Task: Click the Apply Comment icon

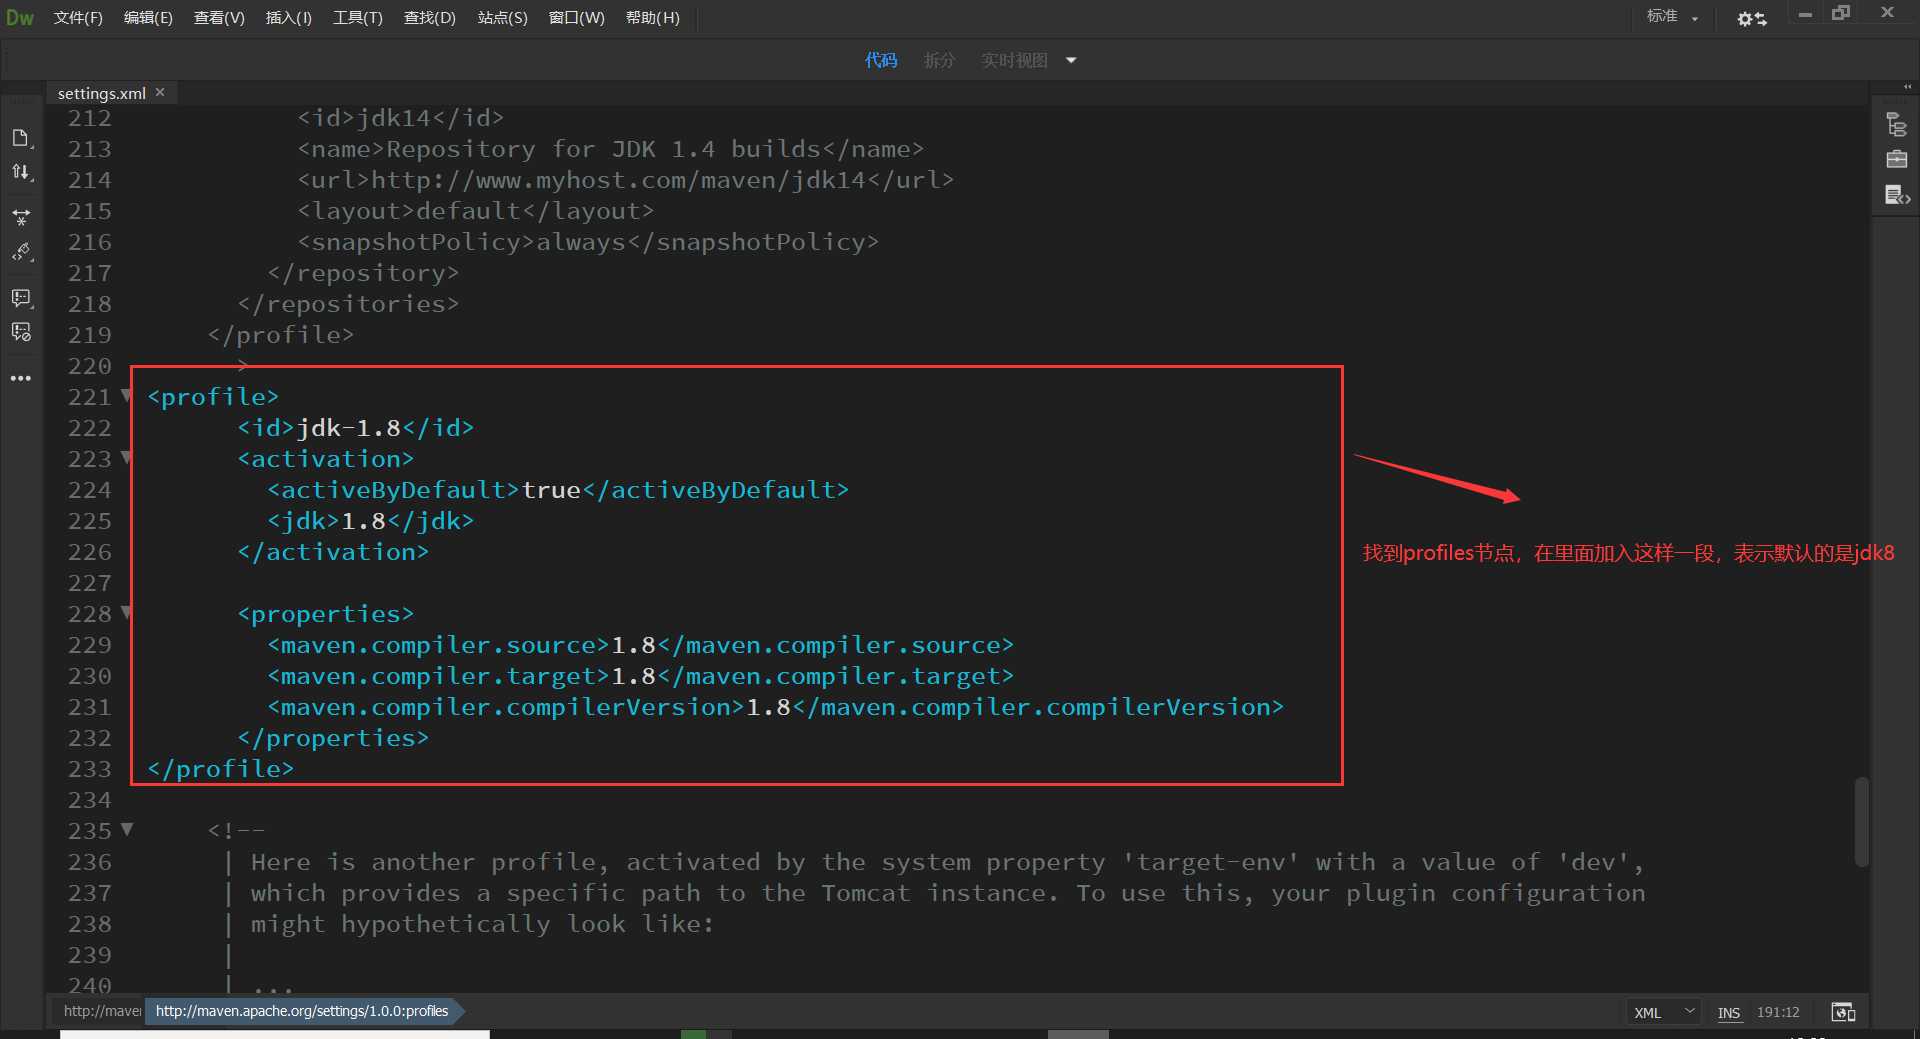Action: 21,298
